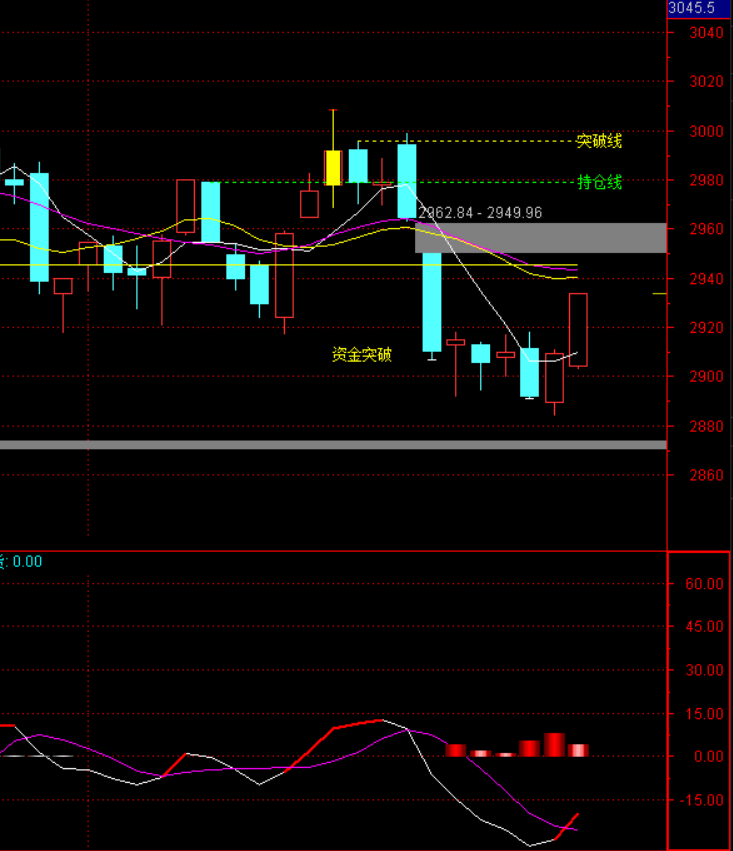Click the 60.00 indicator axis label

tap(705, 584)
